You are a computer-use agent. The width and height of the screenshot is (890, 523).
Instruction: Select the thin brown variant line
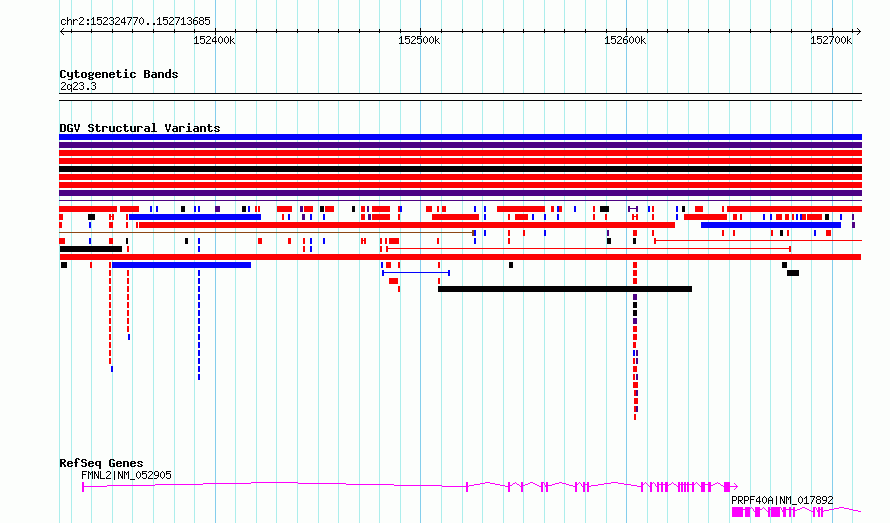(x=266, y=233)
